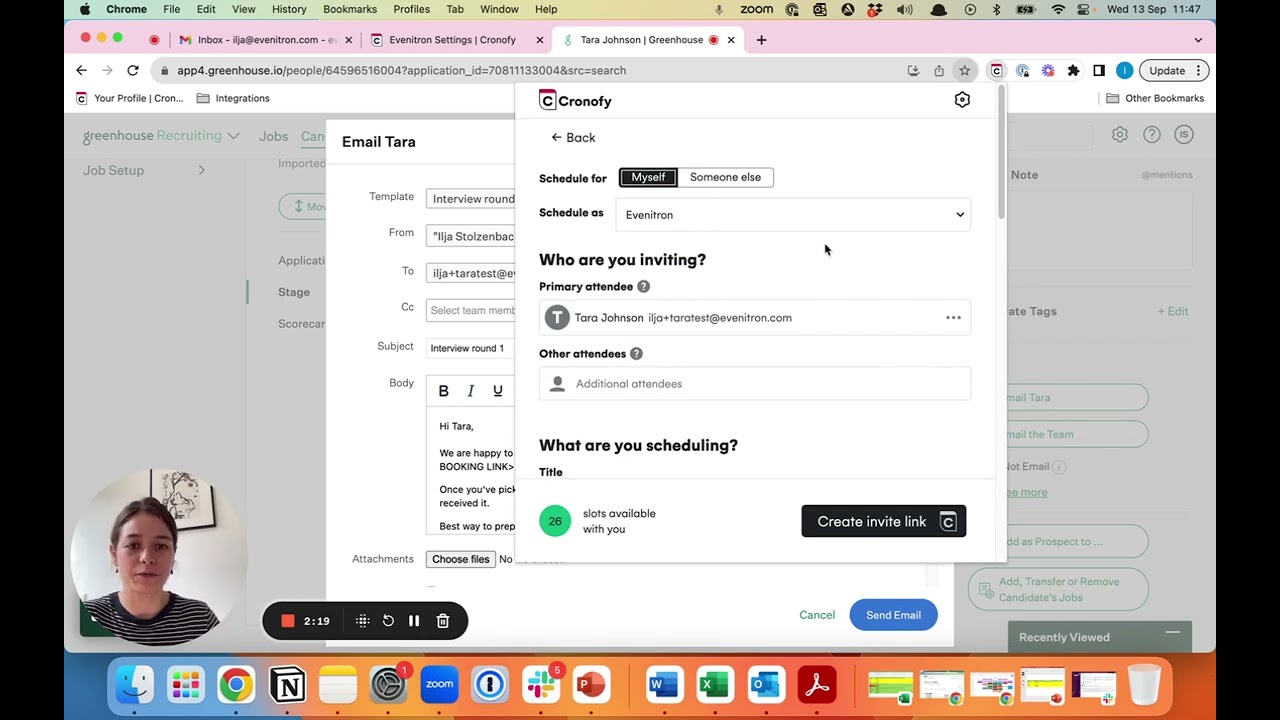Screen dimensions: 1280x720
Task: Click the share page icon in address bar
Action: pos(939,70)
